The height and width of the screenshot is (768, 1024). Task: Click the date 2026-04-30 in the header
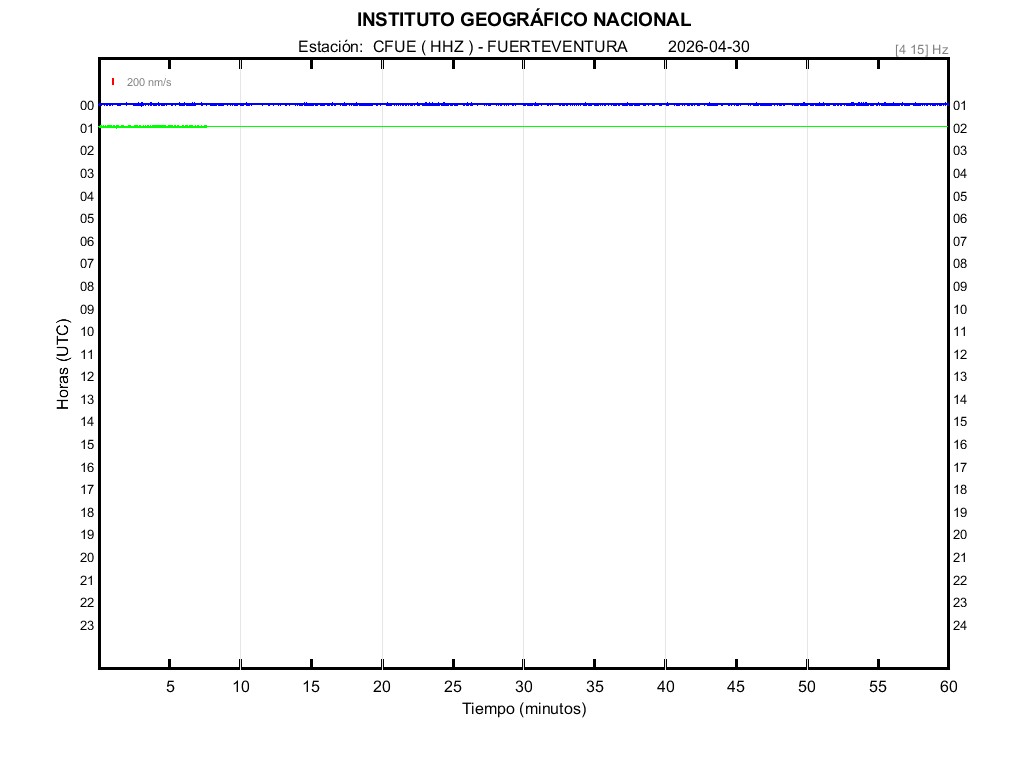(708, 47)
